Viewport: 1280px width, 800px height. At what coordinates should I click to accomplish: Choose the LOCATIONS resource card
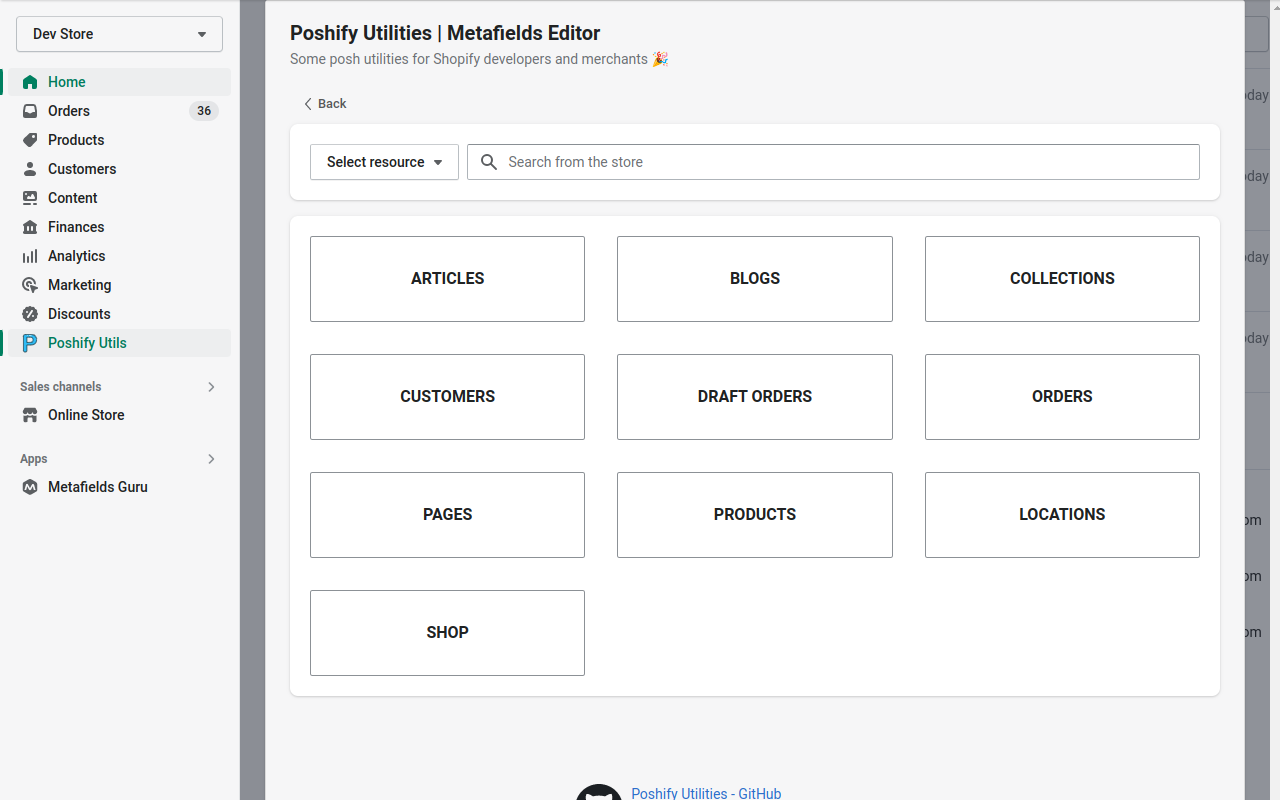click(1062, 515)
